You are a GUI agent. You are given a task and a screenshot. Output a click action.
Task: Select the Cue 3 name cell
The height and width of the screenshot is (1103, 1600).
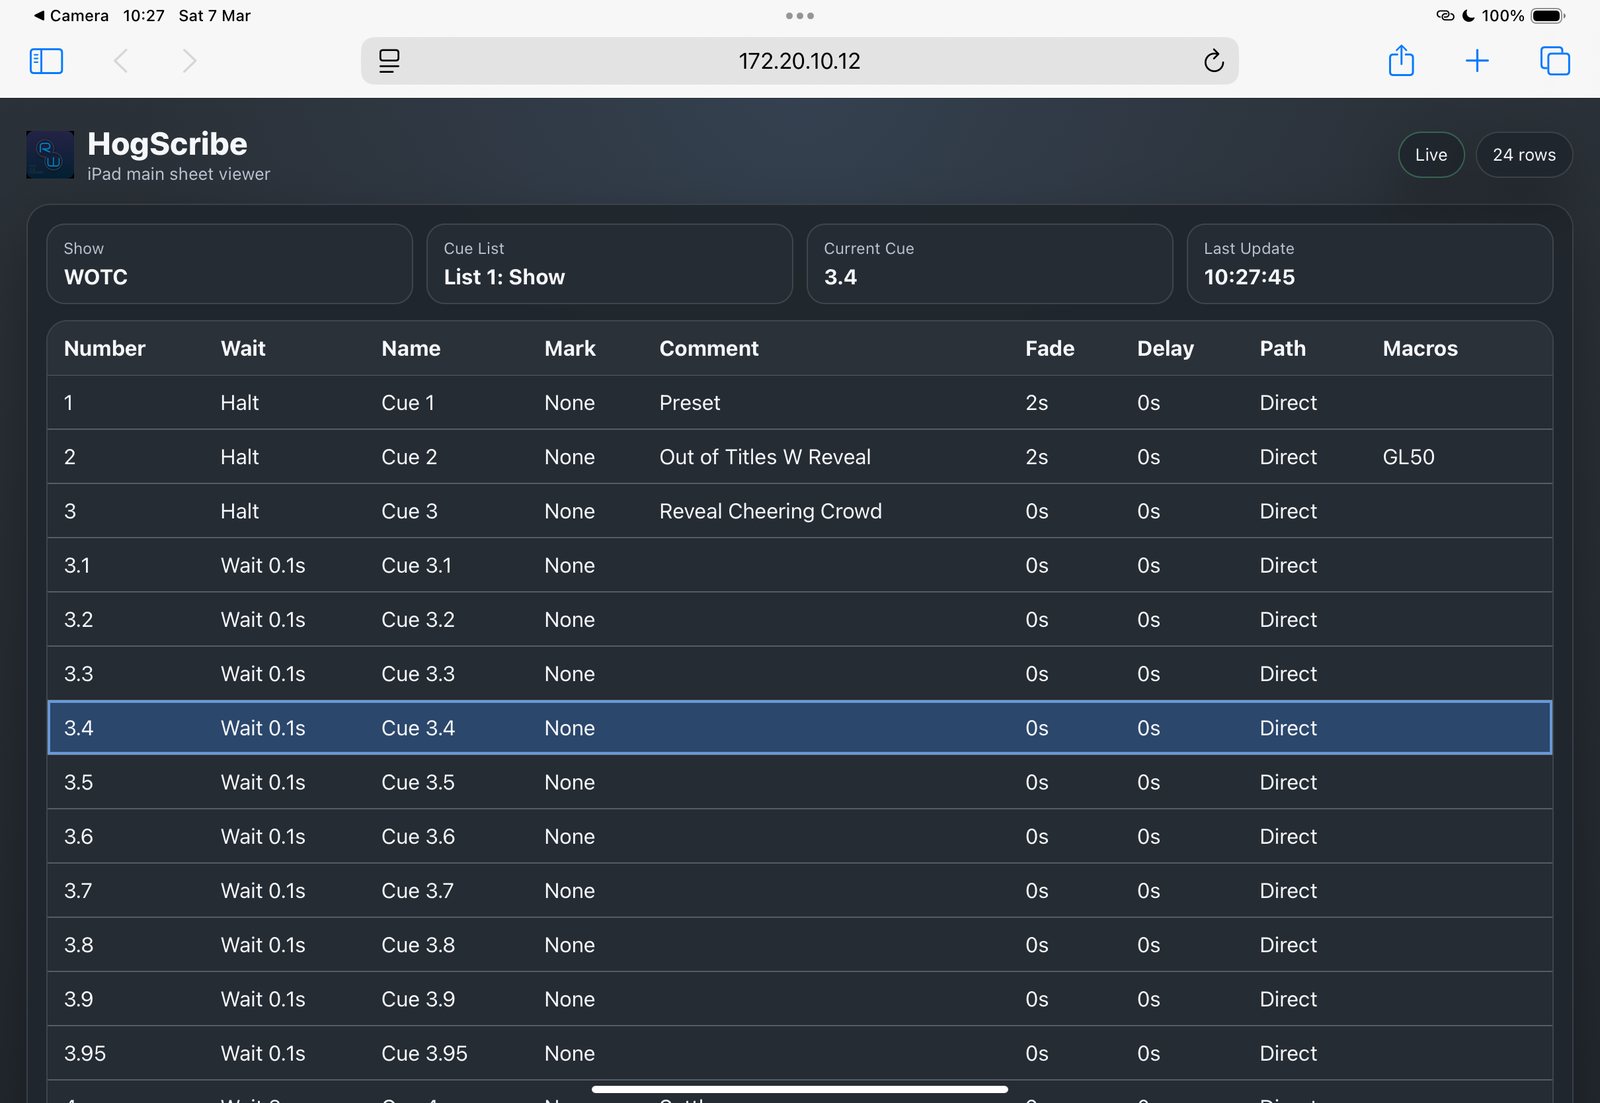[x=410, y=511]
